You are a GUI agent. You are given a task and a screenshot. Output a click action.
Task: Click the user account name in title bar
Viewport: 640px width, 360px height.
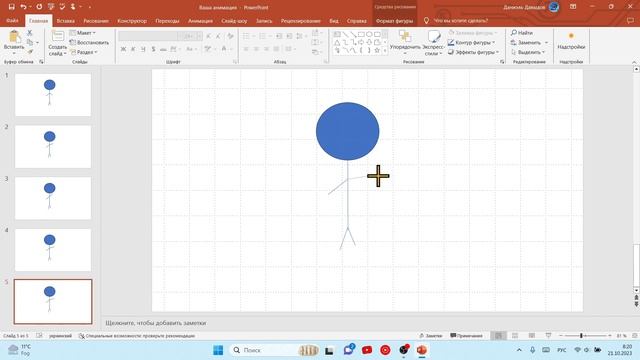524,7
